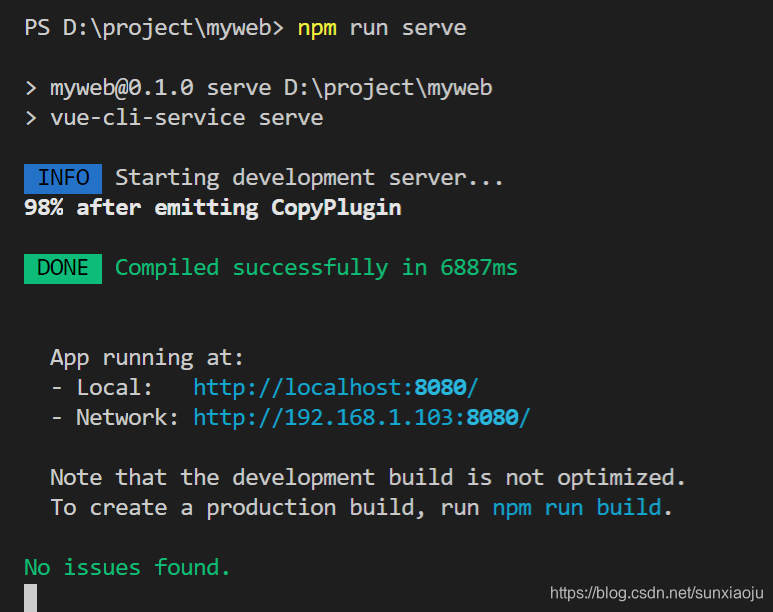The width and height of the screenshot is (773, 612).
Task: Click 'myweb@0.1.0 serve D:\project\myweb' line
Action: tap(258, 89)
